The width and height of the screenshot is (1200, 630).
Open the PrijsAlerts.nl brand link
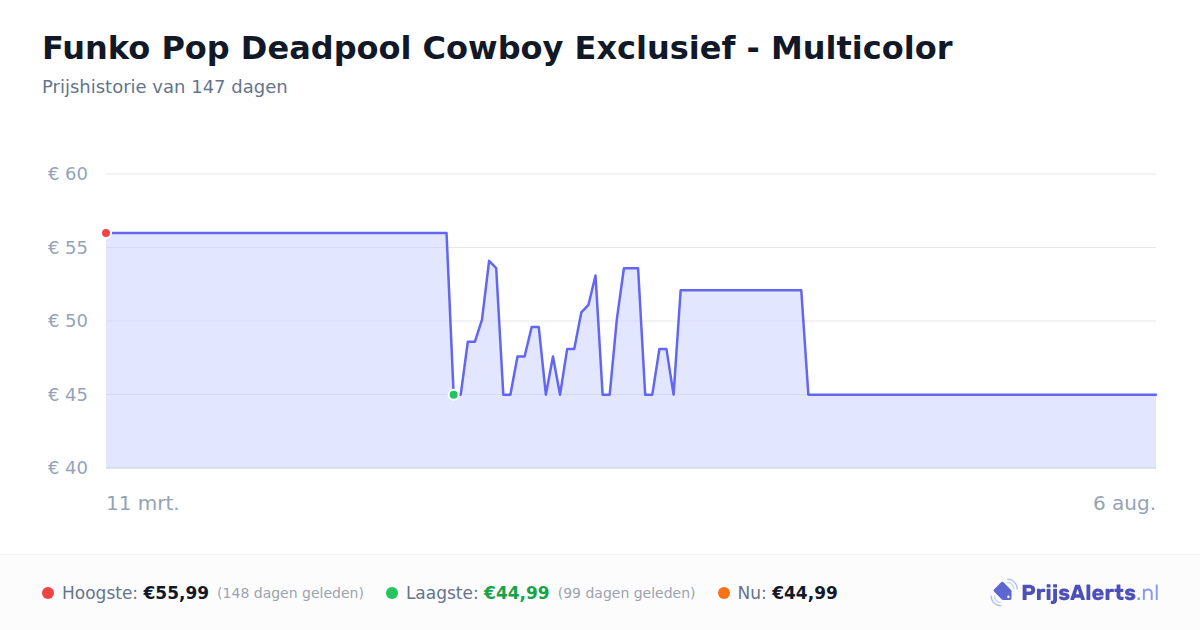point(1074,593)
